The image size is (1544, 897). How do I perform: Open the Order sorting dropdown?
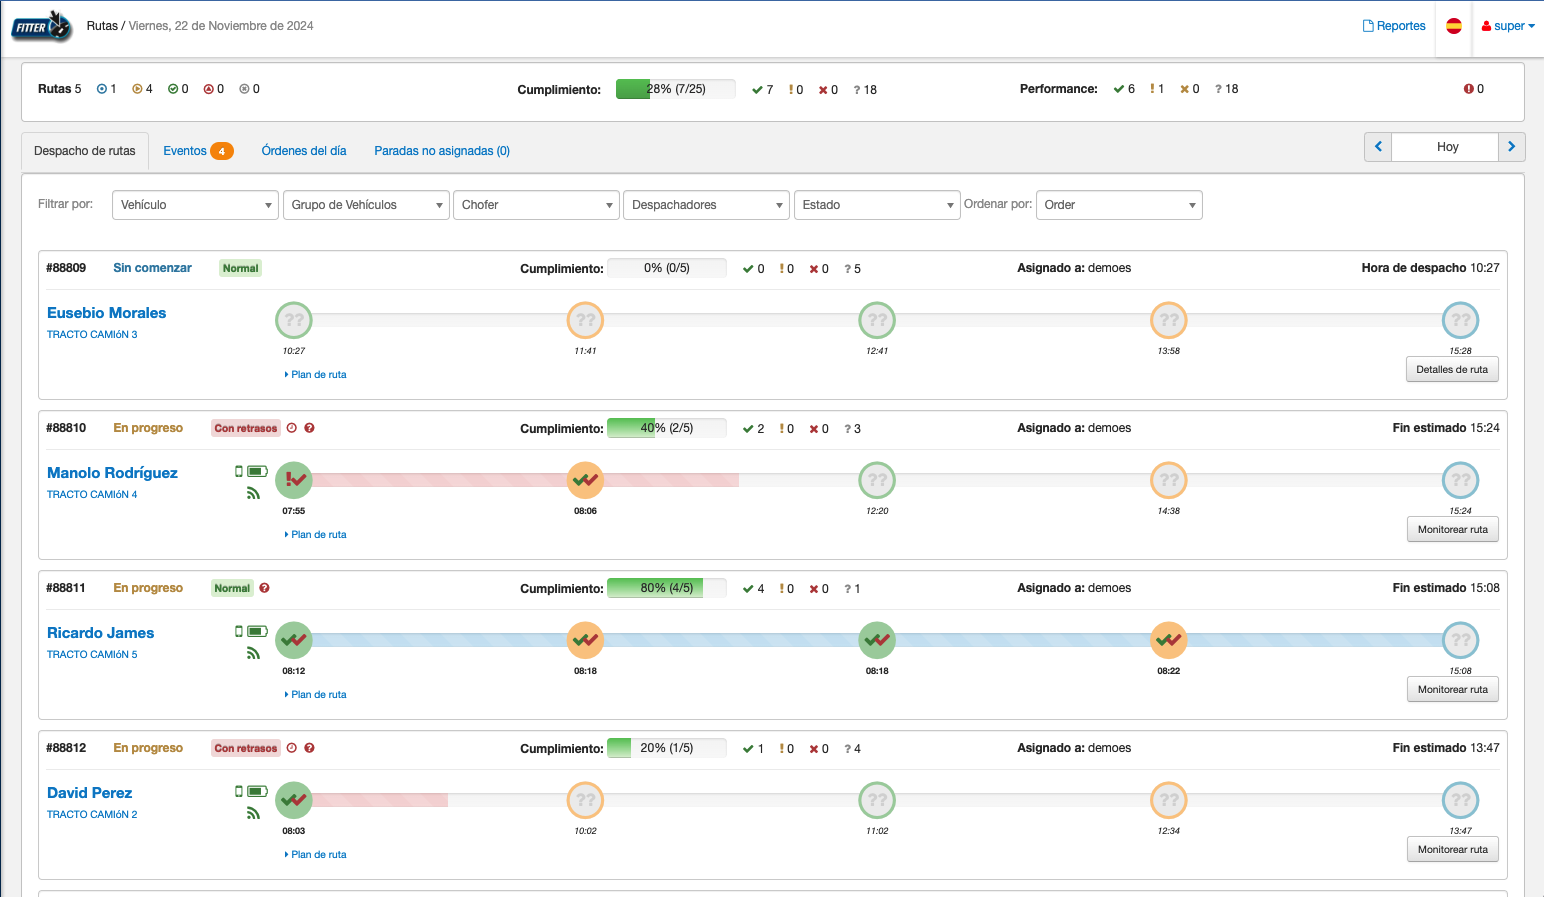(x=1118, y=205)
